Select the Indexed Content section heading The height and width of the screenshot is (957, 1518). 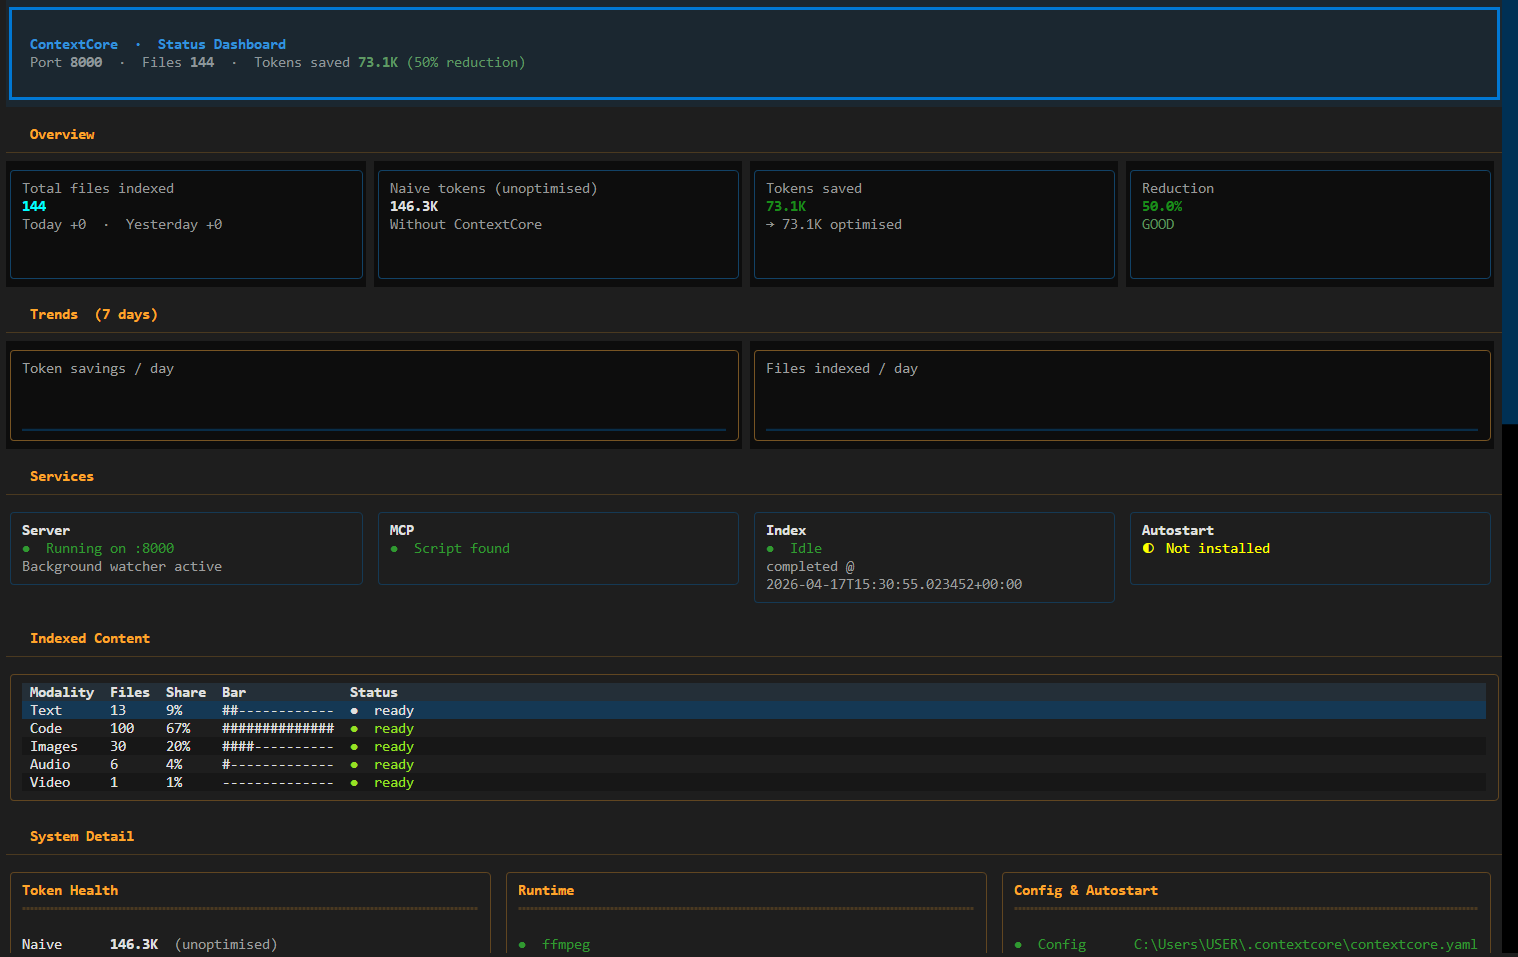tap(90, 638)
